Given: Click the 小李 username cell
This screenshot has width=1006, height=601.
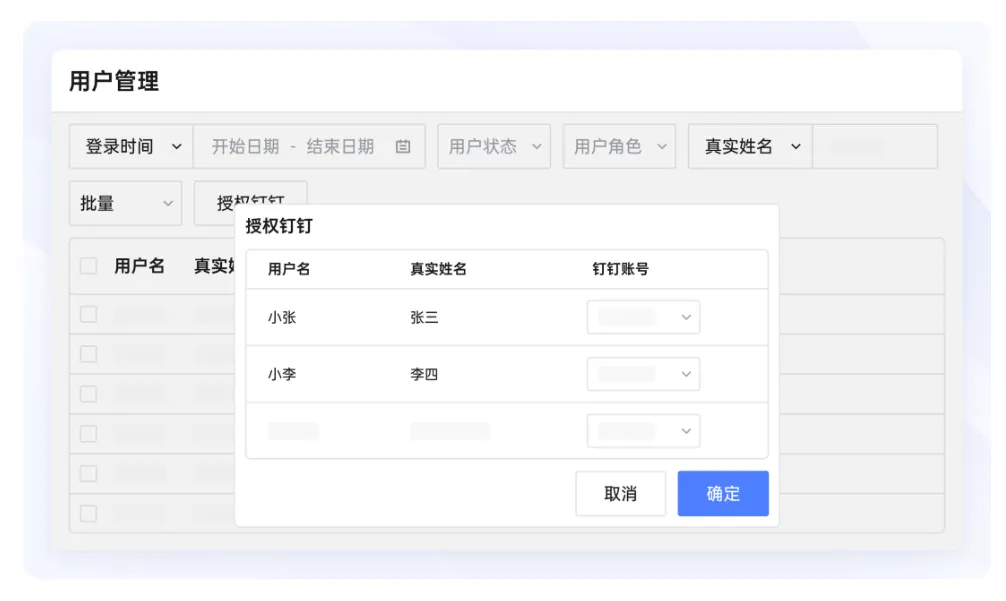Looking at the screenshot, I should point(282,374).
